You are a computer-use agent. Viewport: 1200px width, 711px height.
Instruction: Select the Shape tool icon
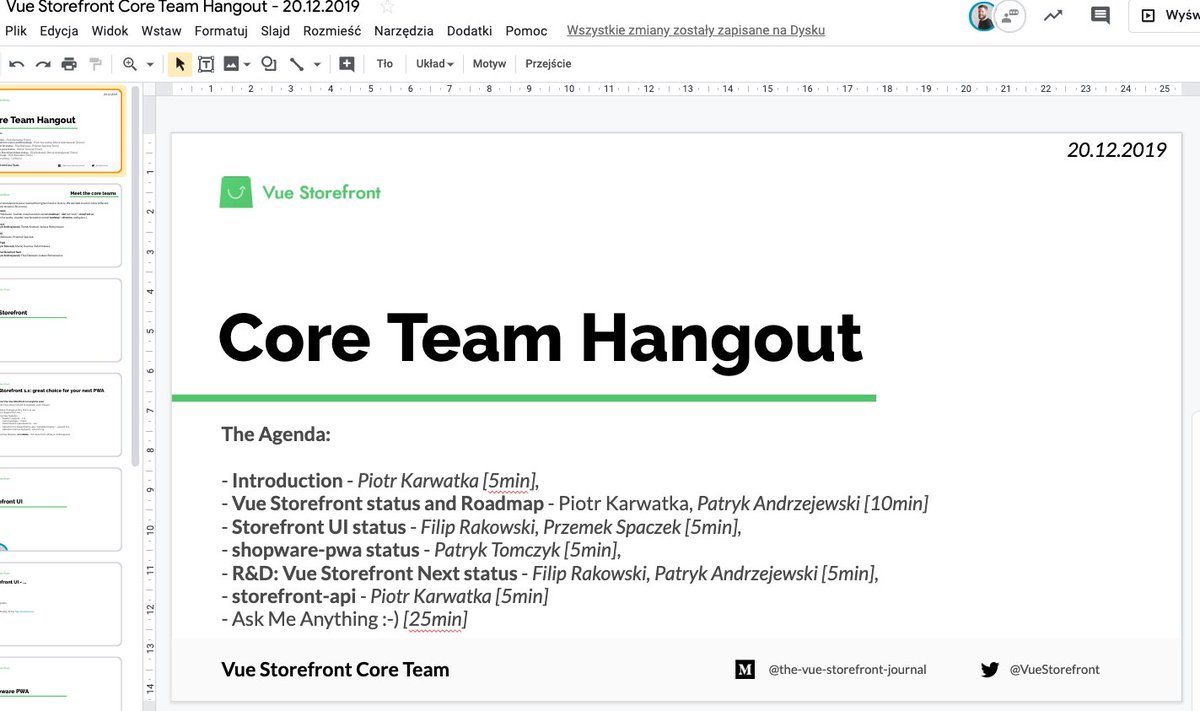[268, 64]
